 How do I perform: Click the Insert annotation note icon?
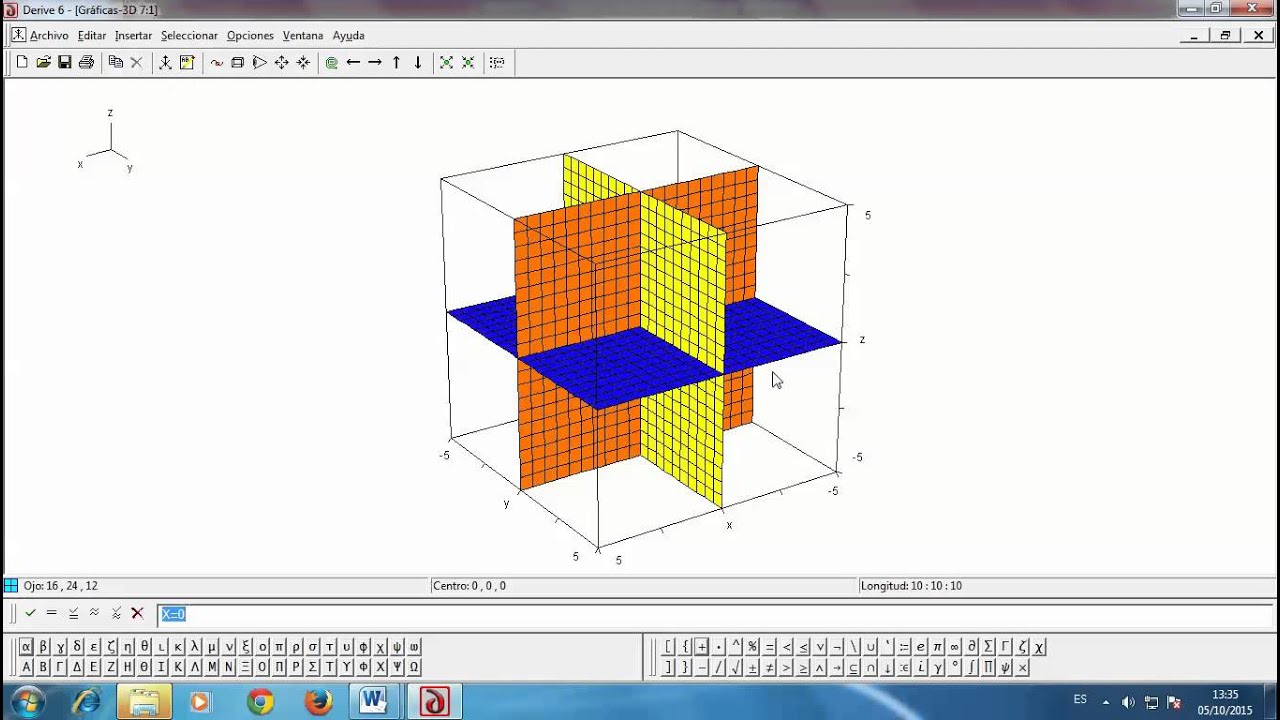[x=187, y=62]
